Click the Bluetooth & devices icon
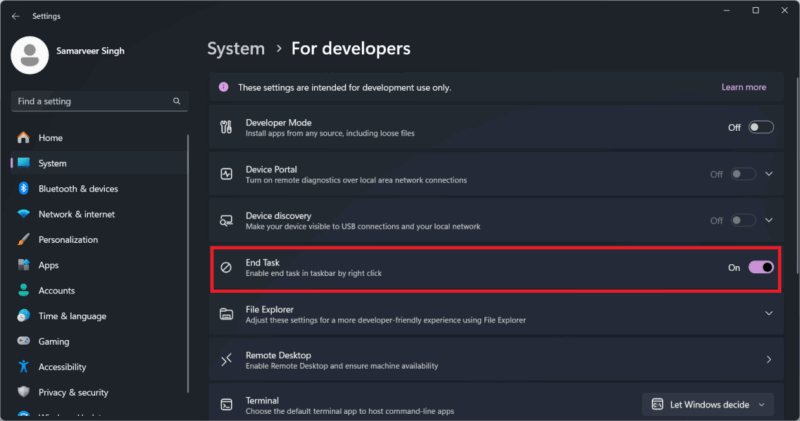The height and width of the screenshot is (421, 800). [23, 189]
